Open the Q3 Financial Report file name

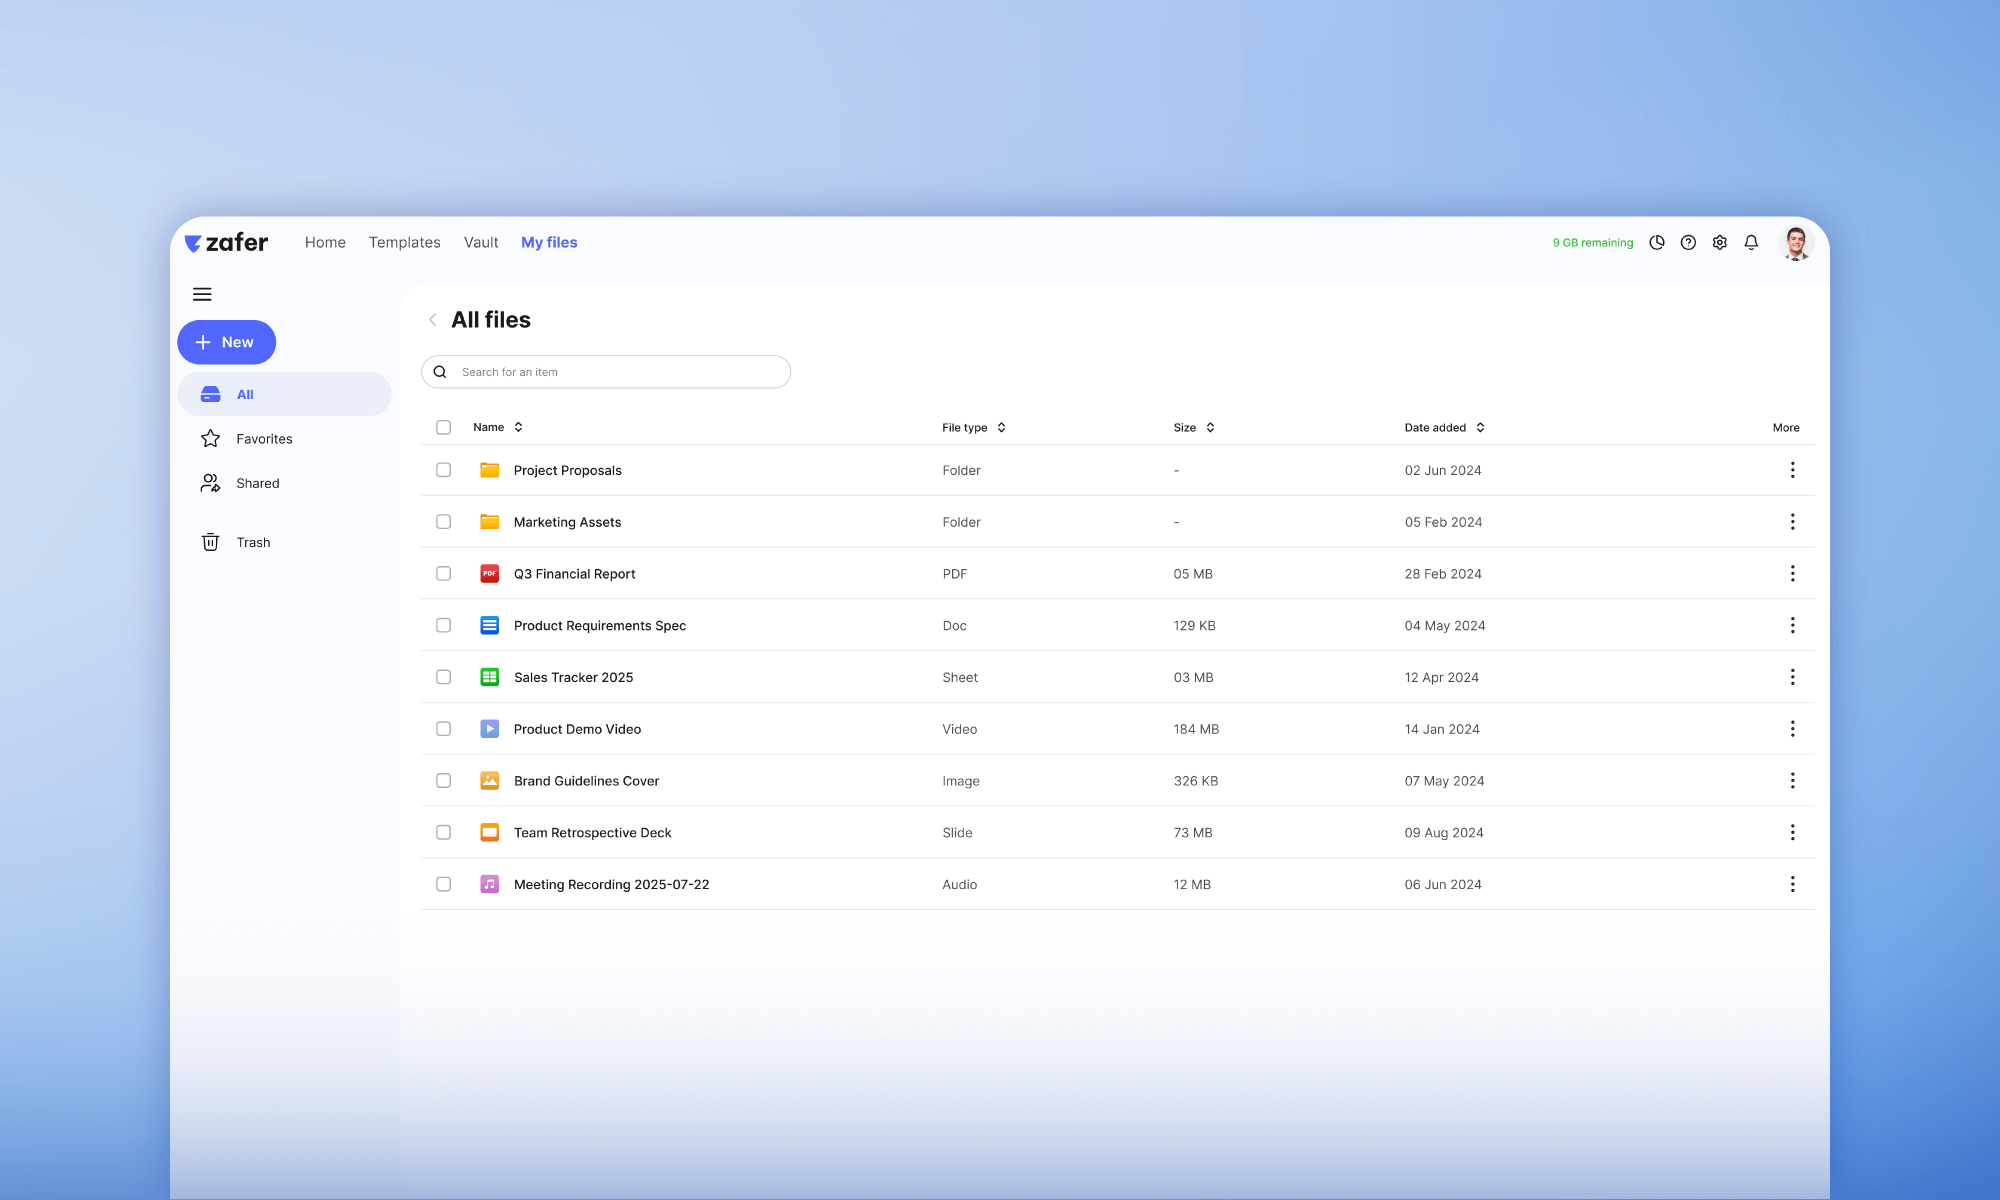pyautogui.click(x=574, y=574)
